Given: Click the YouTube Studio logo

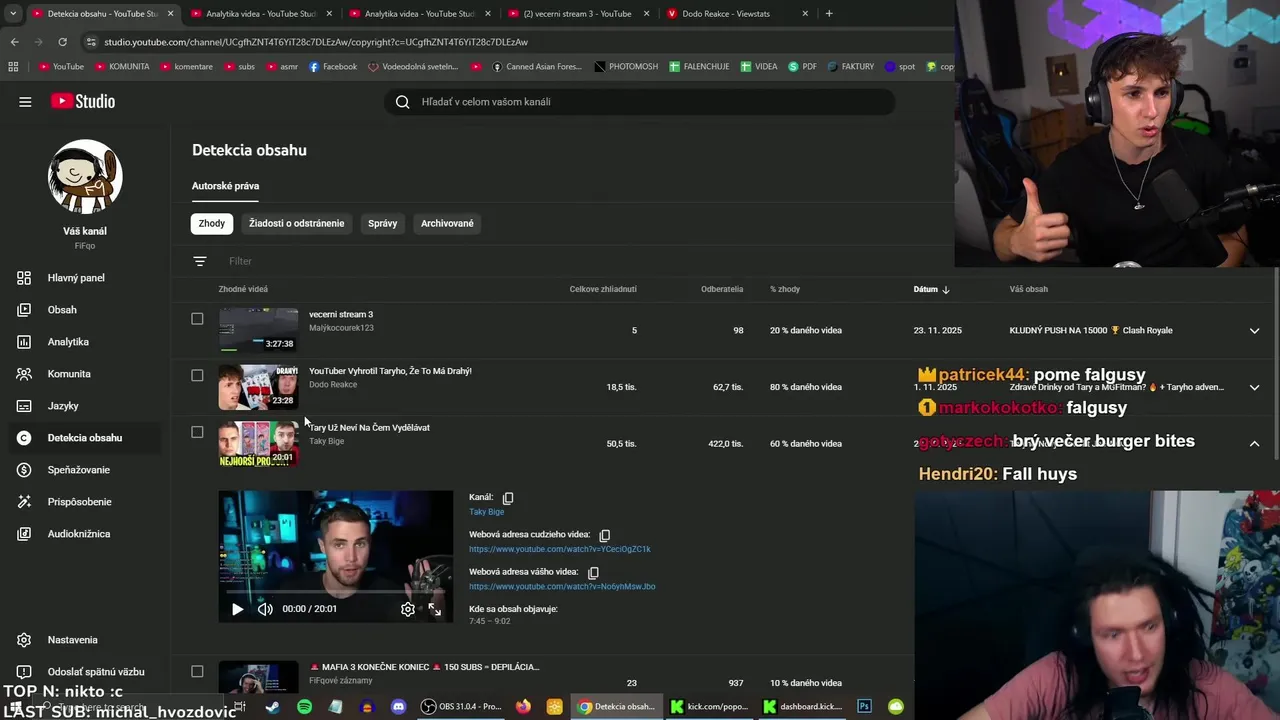Looking at the screenshot, I should pos(83,101).
